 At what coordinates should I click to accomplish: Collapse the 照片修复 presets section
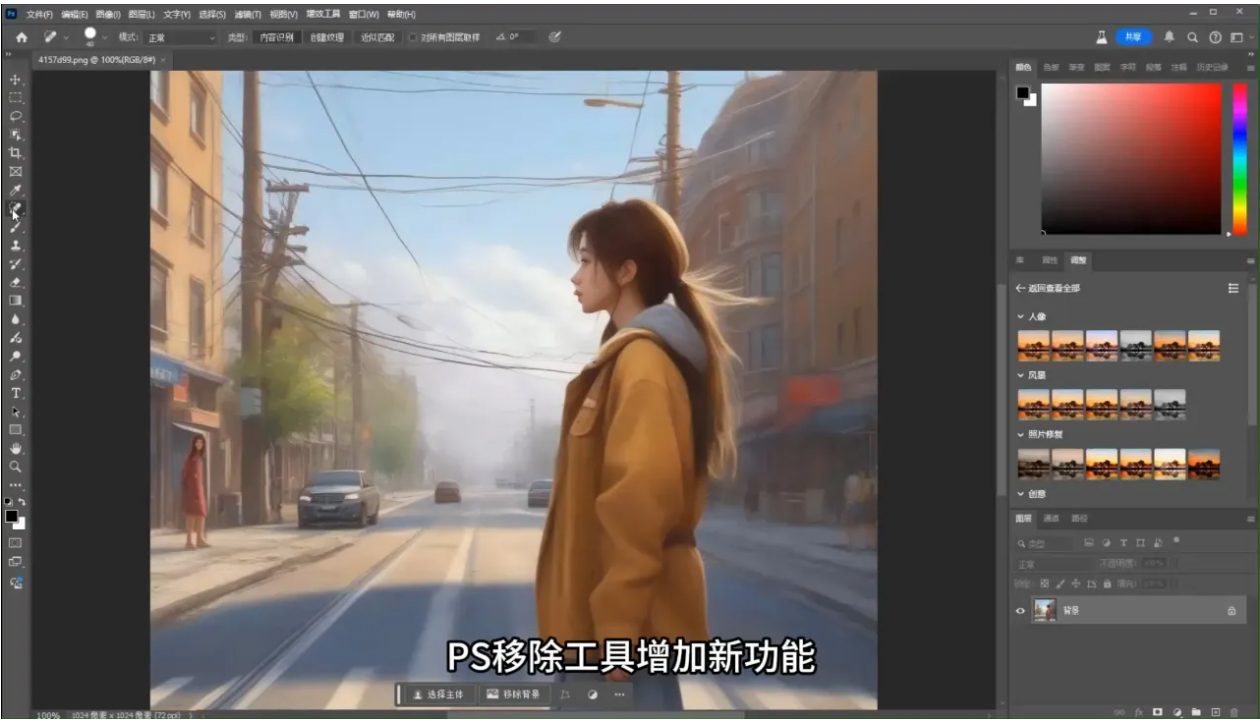point(1021,435)
